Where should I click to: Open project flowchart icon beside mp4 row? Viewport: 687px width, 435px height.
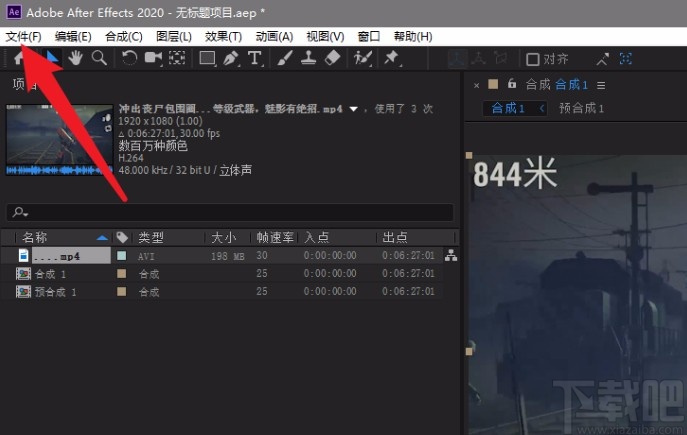coord(451,256)
